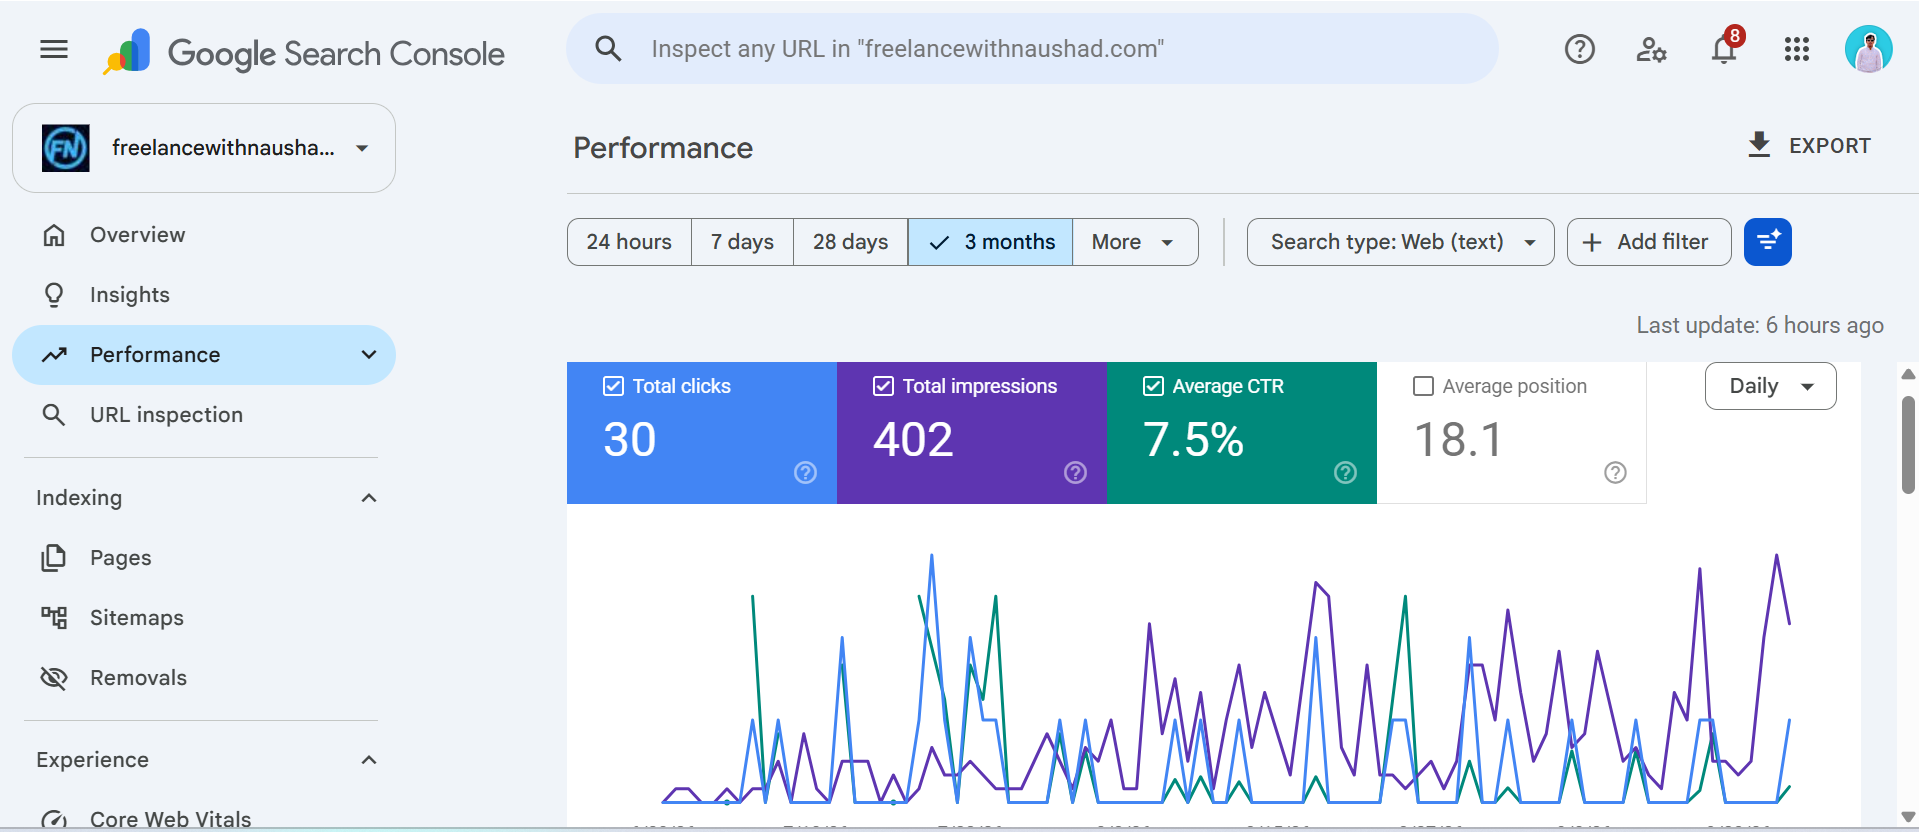The height and width of the screenshot is (832, 1919).
Task: Select the 24 hours date range
Action: (629, 242)
